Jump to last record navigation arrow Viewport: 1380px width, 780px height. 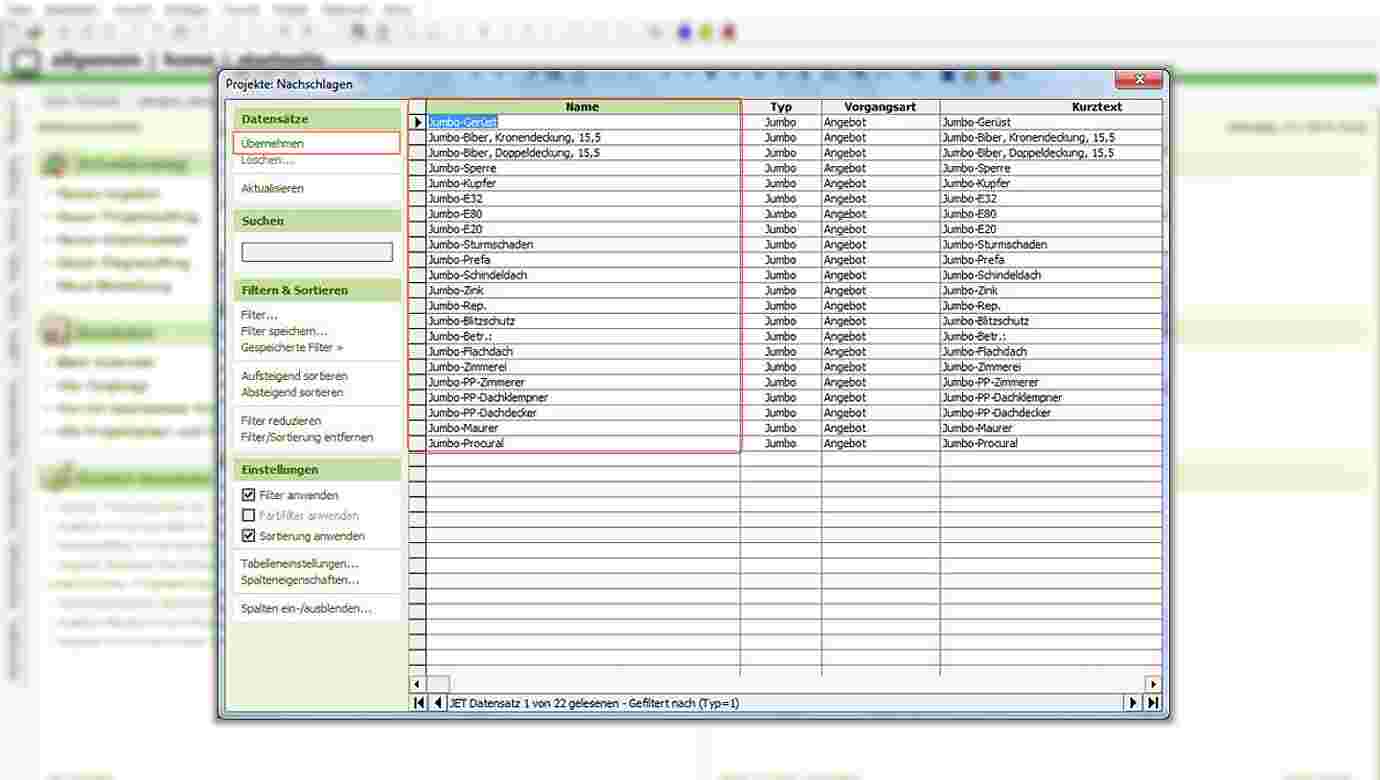click(x=1153, y=703)
